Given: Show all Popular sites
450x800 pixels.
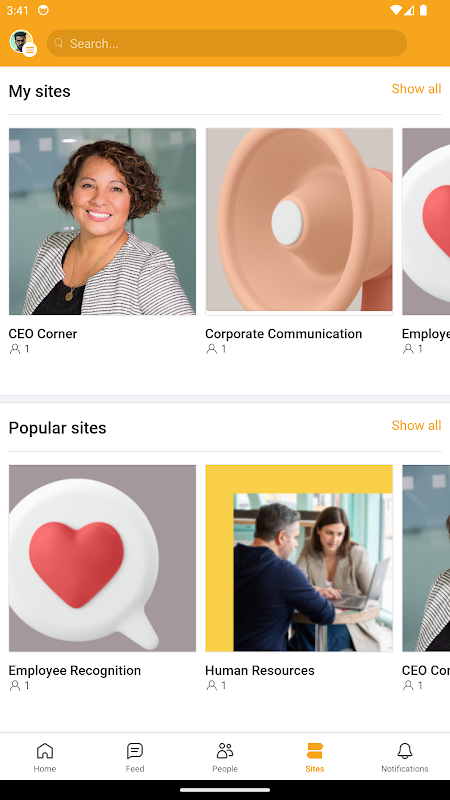Looking at the screenshot, I should 416,426.
